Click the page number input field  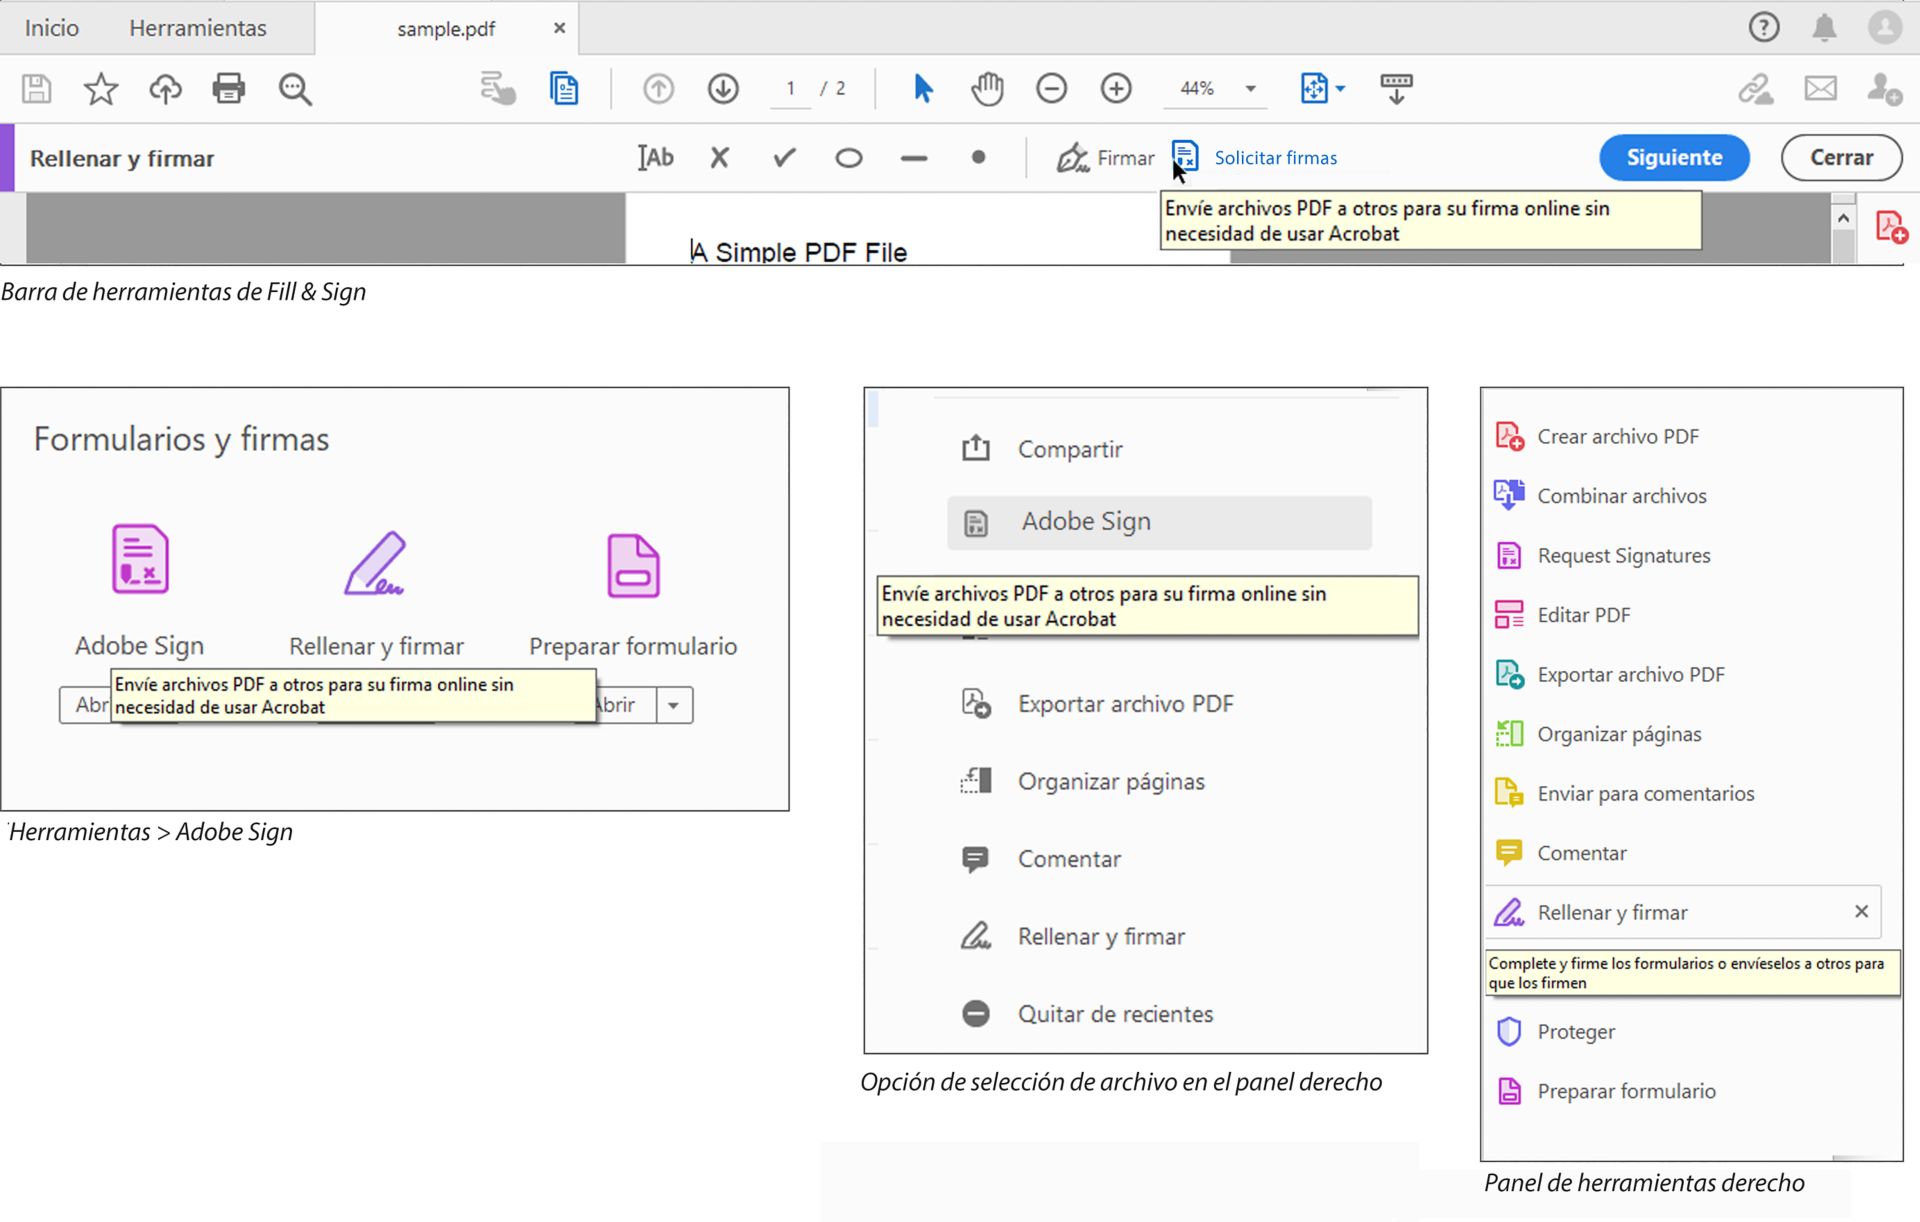point(790,89)
